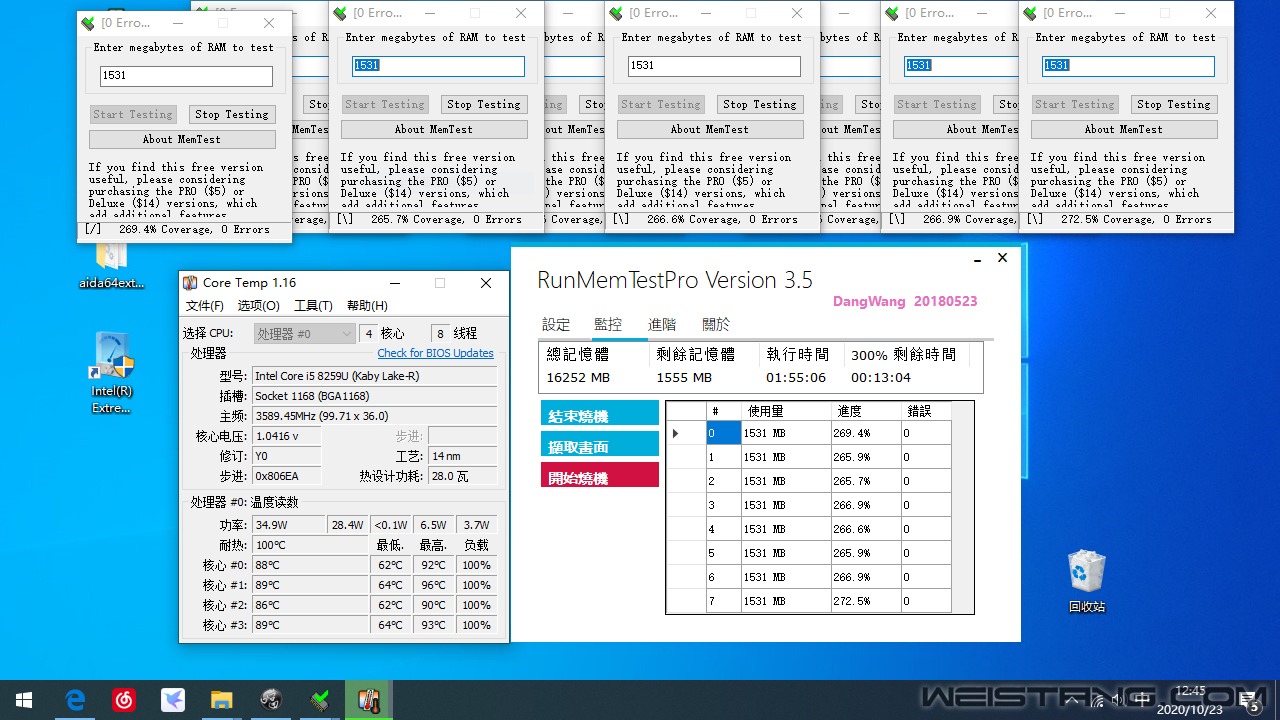
Task: Select the 回收站 Recycle Bin icon
Action: pyautogui.click(x=1087, y=581)
